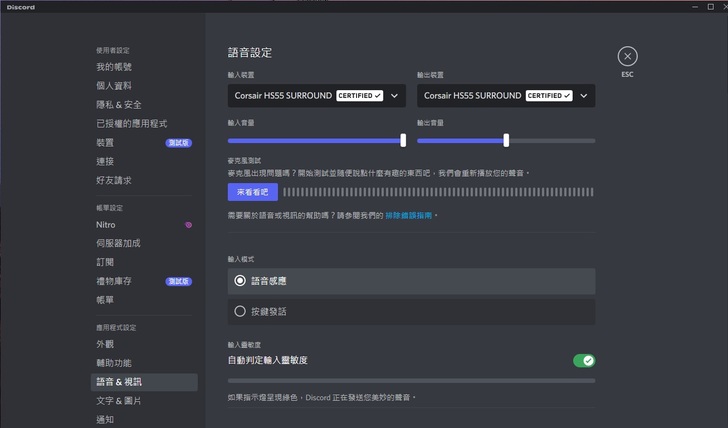728x428 pixels.
Task: Click the 輸出音量 slider handle
Action: click(x=506, y=141)
